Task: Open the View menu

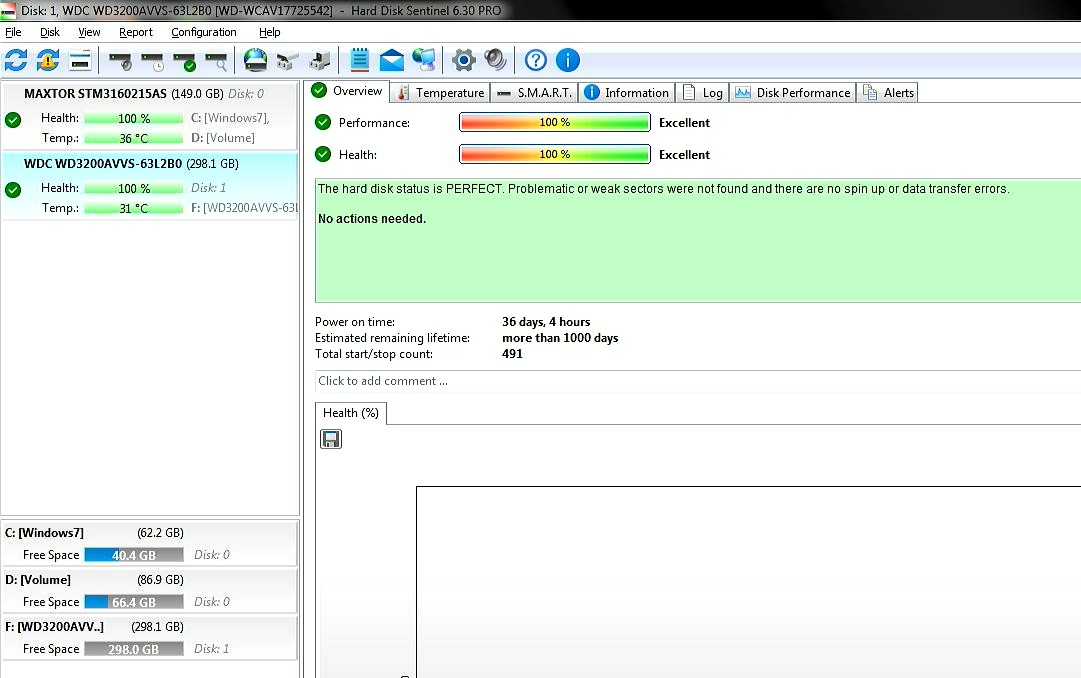Action: [89, 32]
